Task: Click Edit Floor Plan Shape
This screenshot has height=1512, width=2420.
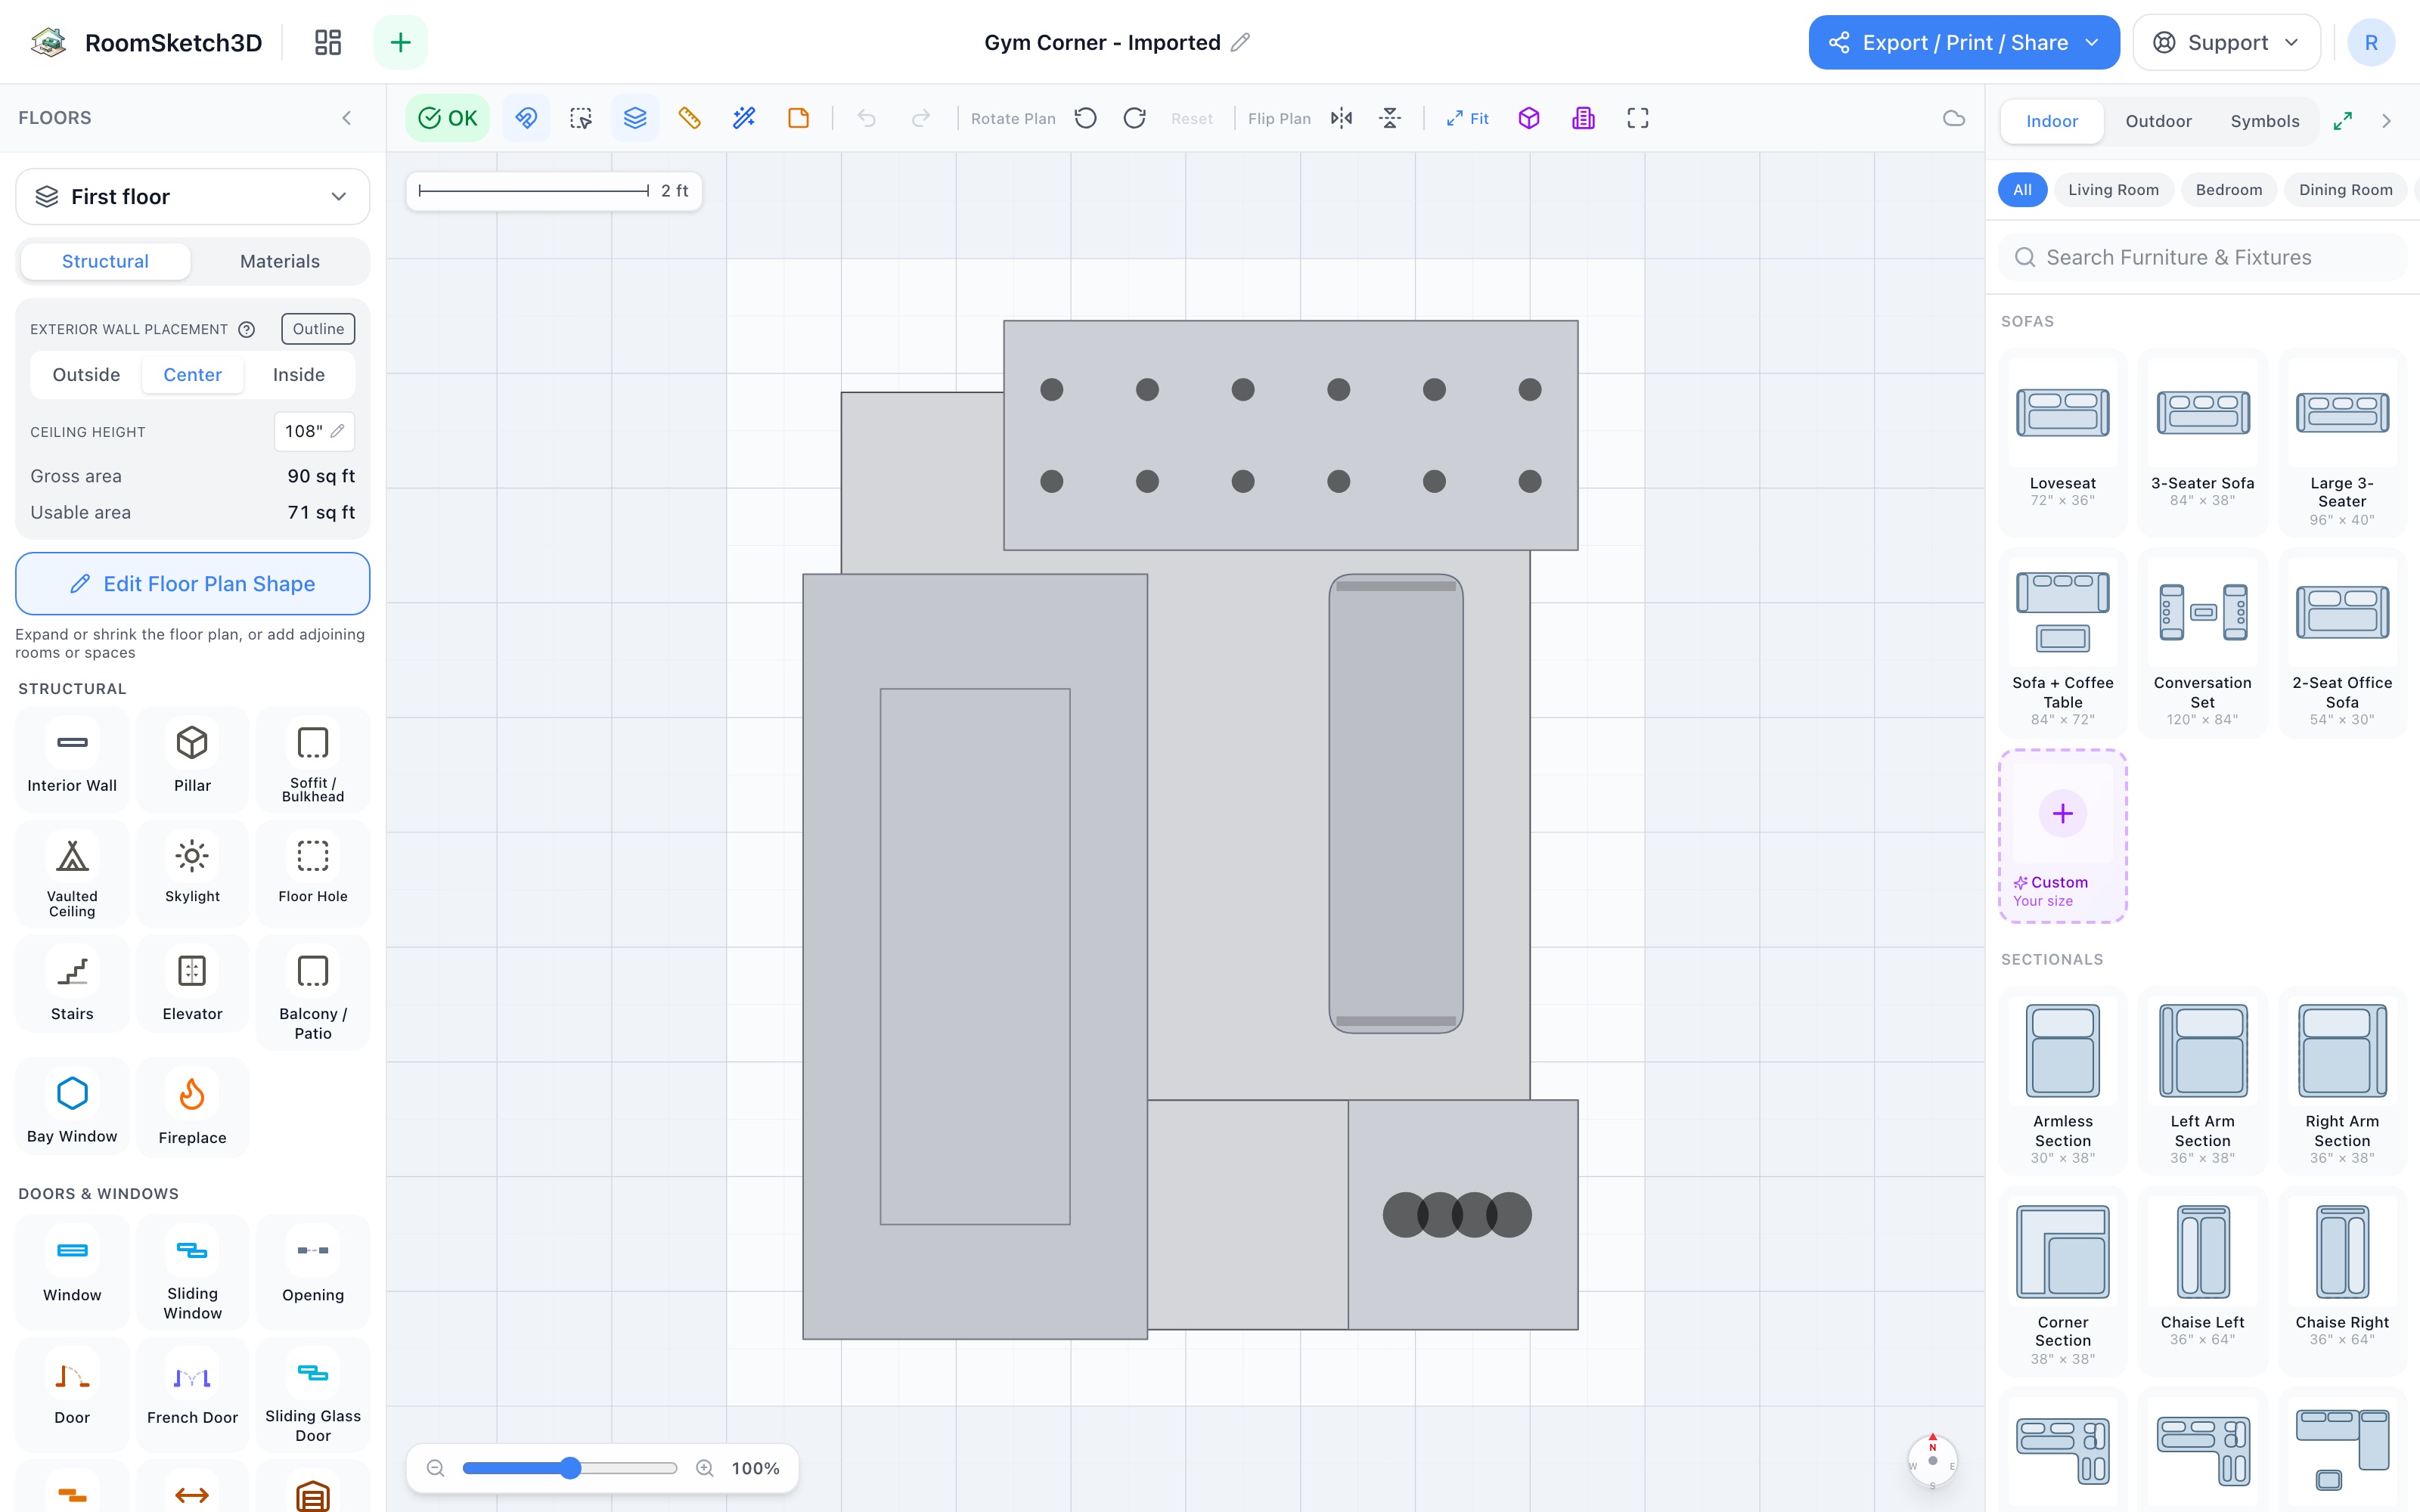Action: [x=193, y=583]
